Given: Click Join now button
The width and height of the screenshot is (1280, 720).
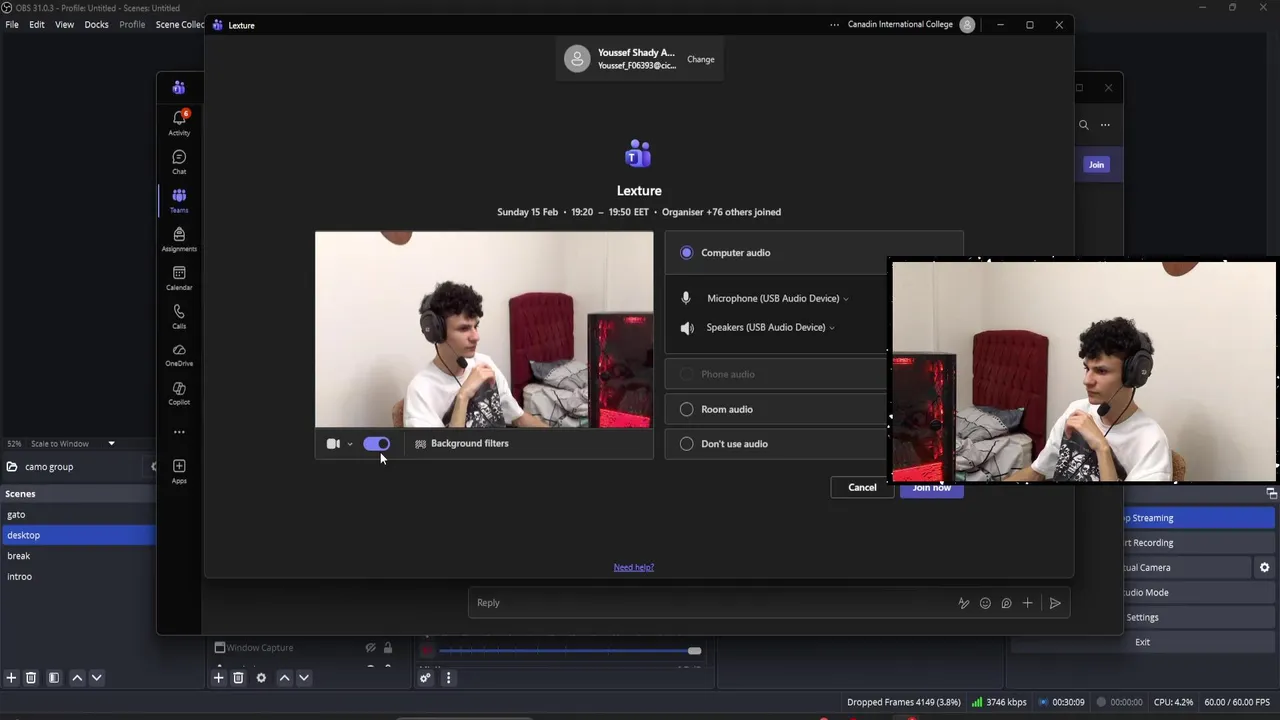Looking at the screenshot, I should (x=932, y=489).
